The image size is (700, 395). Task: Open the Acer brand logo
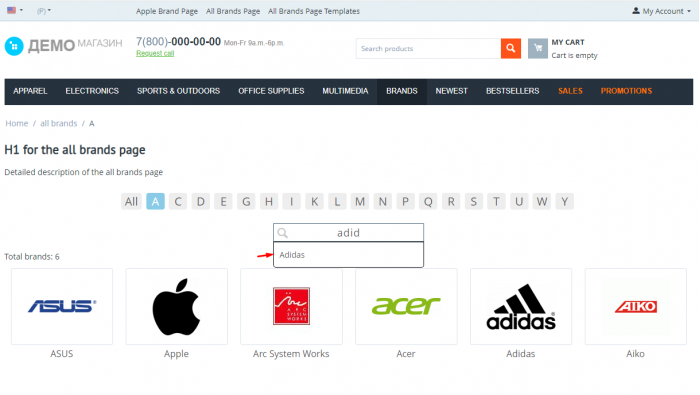[x=406, y=306]
